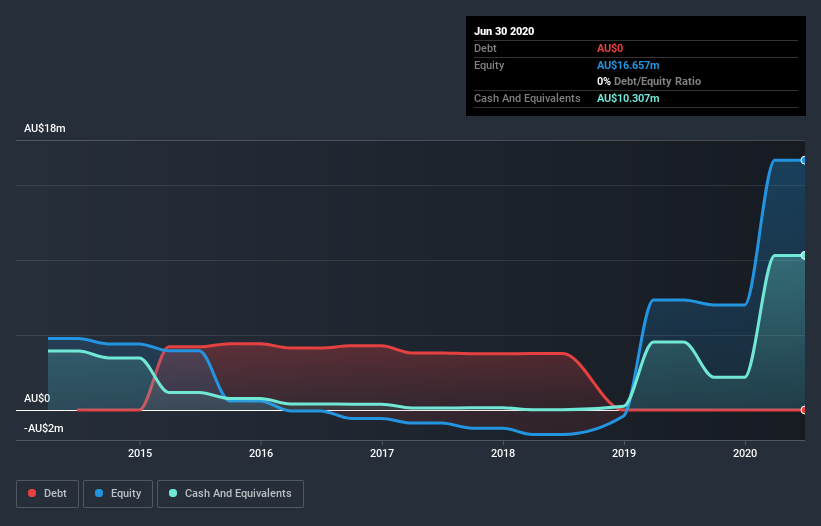Click the Debt label in the tooltip
Image resolution: width=821 pixels, height=526 pixels.
coord(485,48)
